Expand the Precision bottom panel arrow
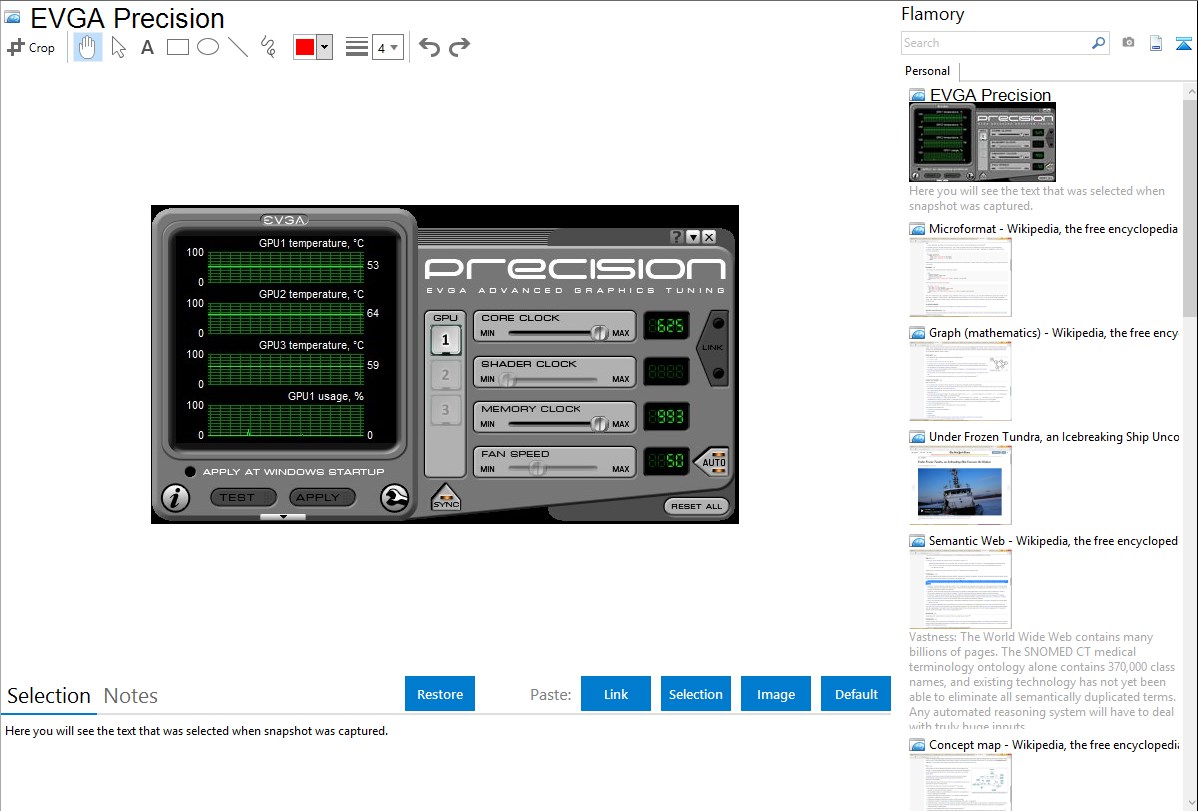The width and height of the screenshot is (1198, 811). (283, 517)
